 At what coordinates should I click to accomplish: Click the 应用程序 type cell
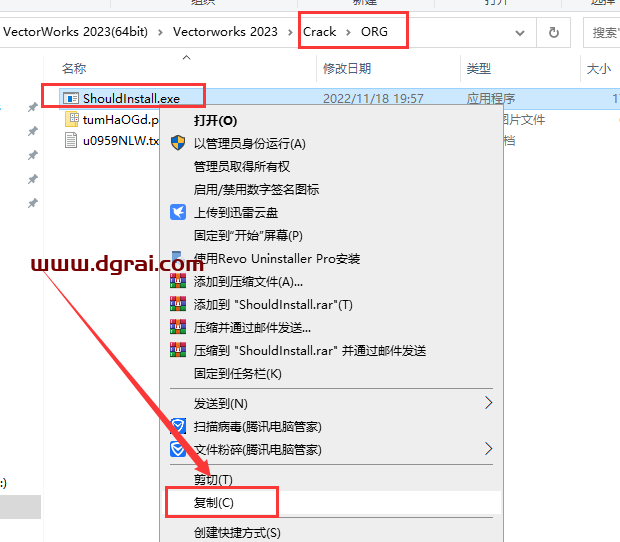pos(491,98)
